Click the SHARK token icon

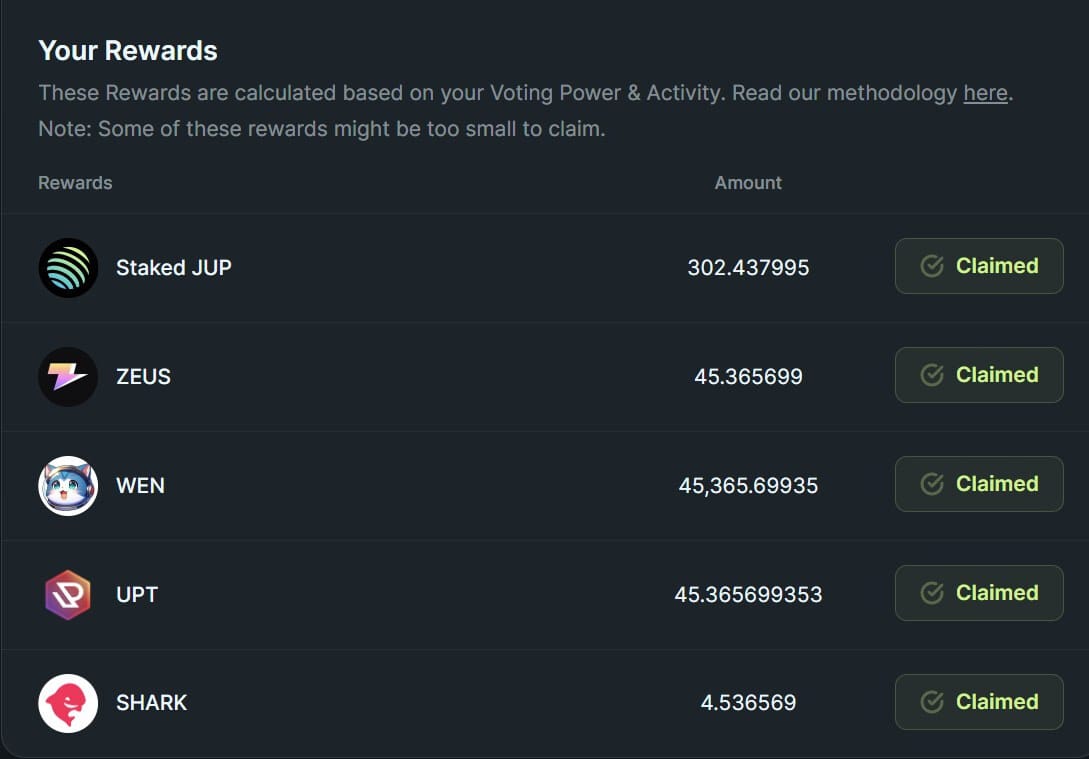68,703
